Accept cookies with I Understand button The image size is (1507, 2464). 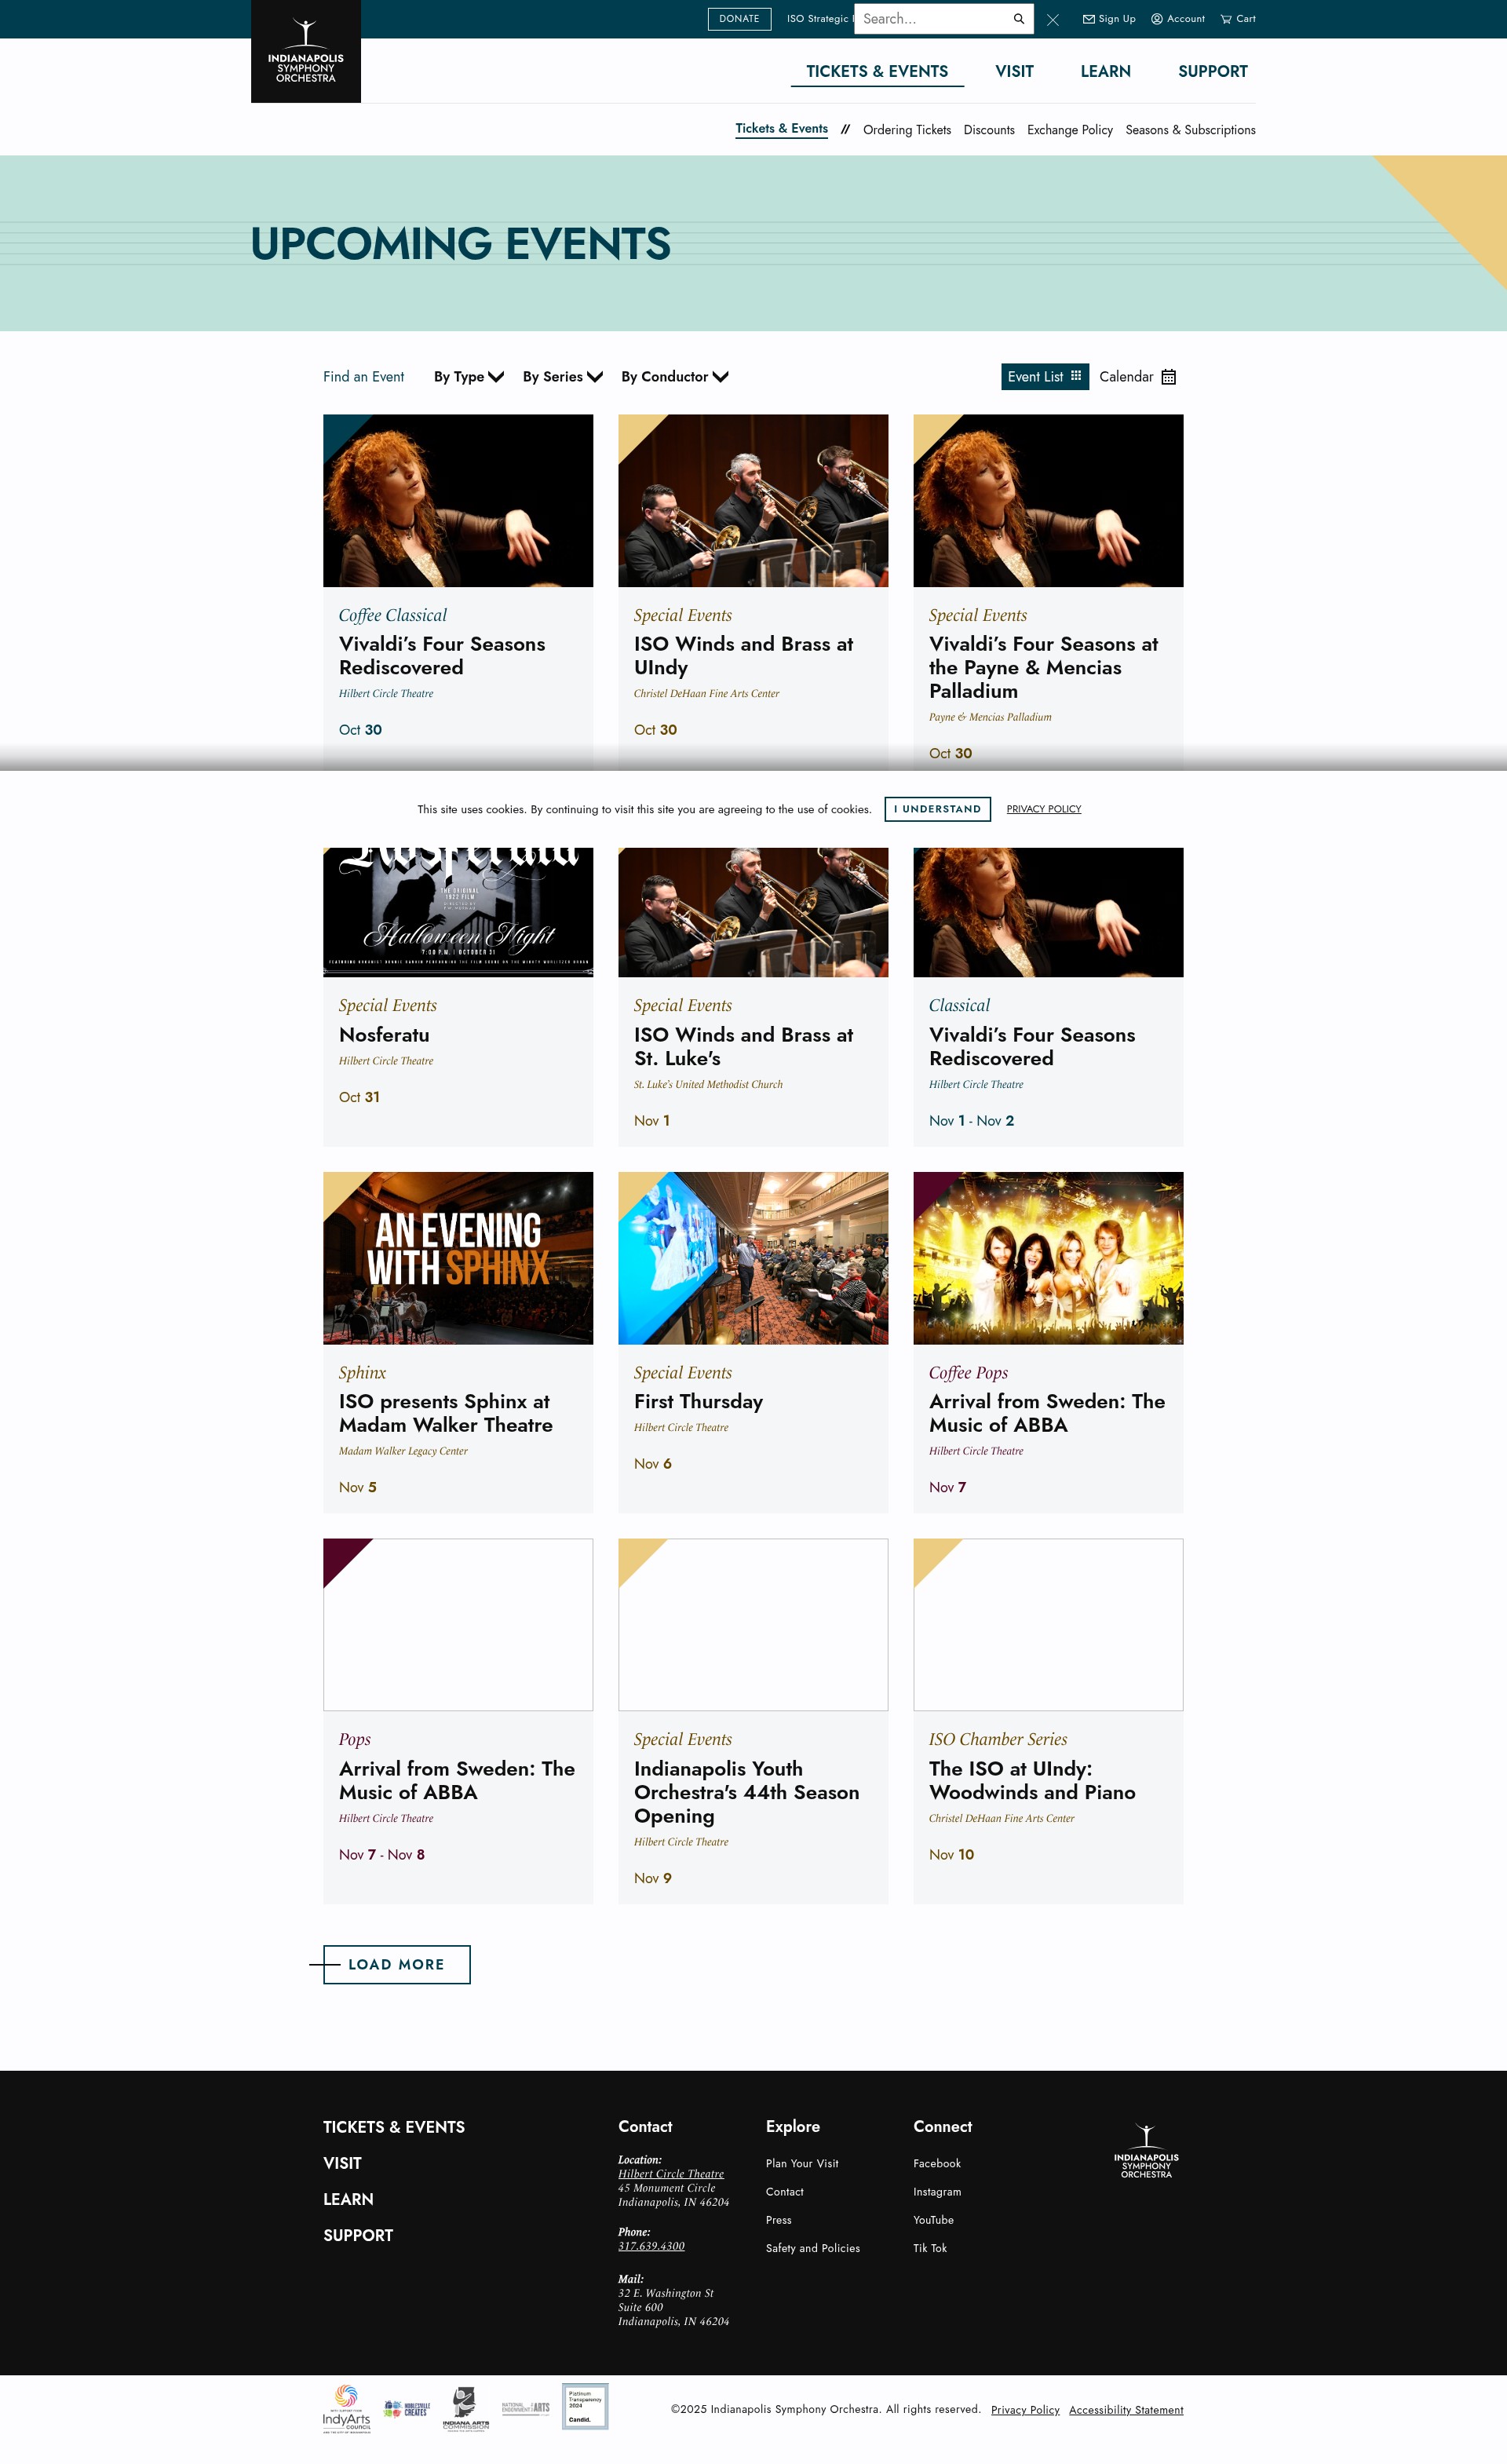coord(937,809)
